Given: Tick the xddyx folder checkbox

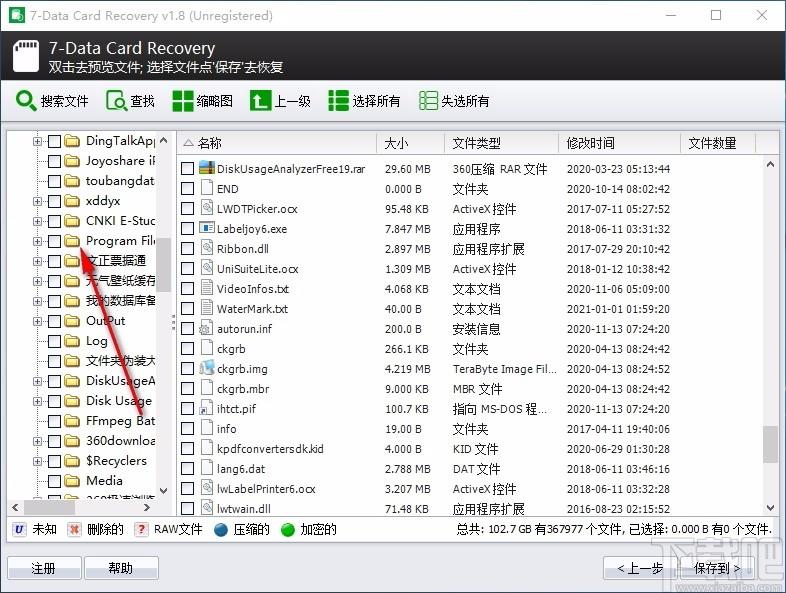Looking at the screenshot, I should (55, 201).
